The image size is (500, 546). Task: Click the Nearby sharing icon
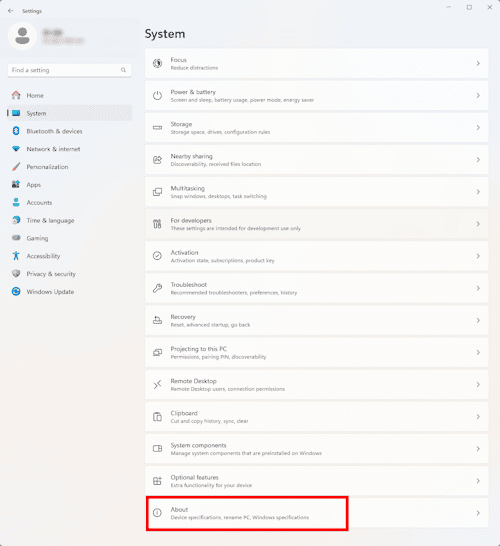click(x=157, y=160)
